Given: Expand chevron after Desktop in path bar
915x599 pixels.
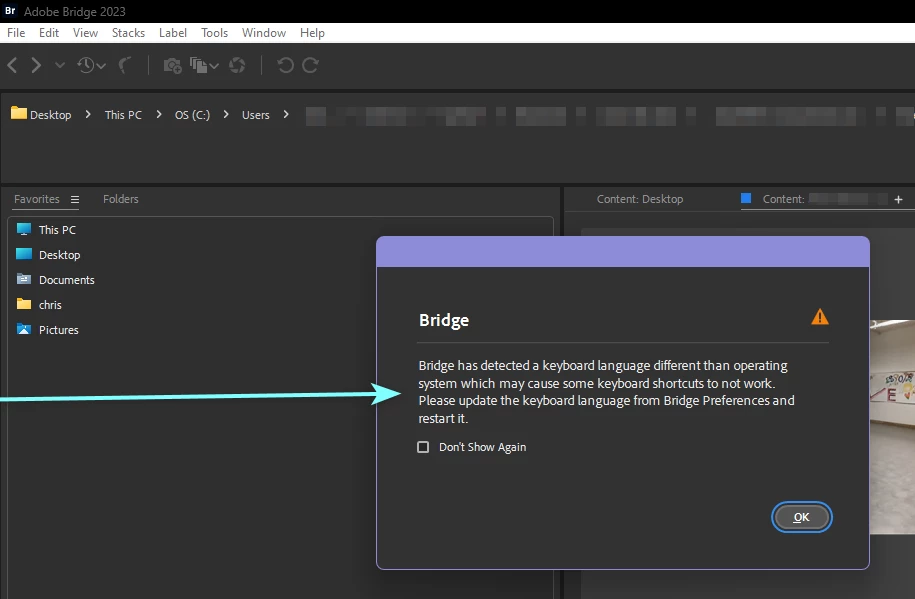Looking at the screenshot, I should coord(88,114).
